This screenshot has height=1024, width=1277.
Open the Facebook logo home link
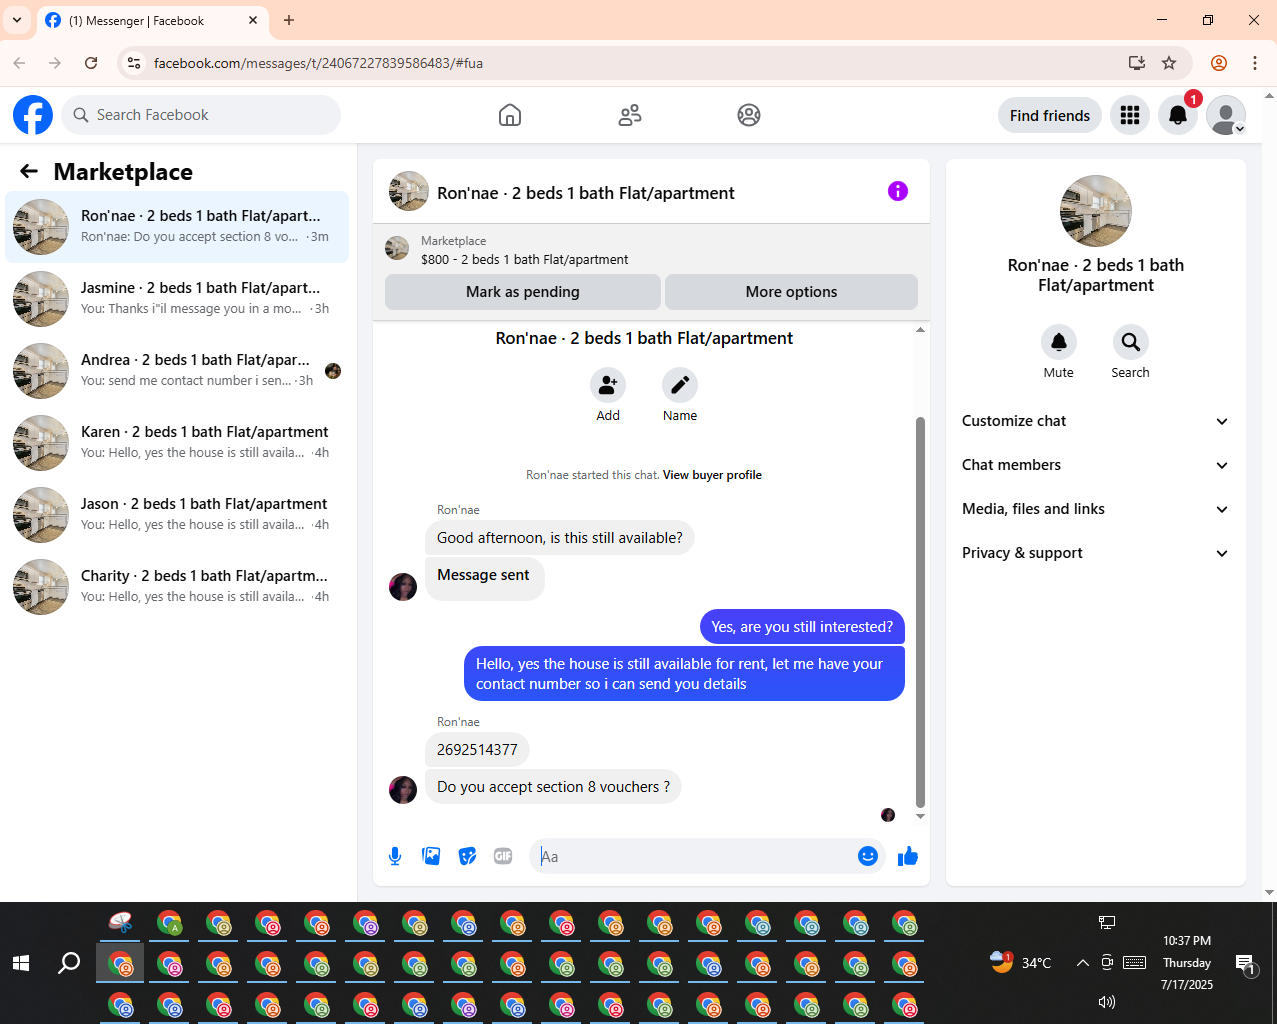click(x=33, y=115)
